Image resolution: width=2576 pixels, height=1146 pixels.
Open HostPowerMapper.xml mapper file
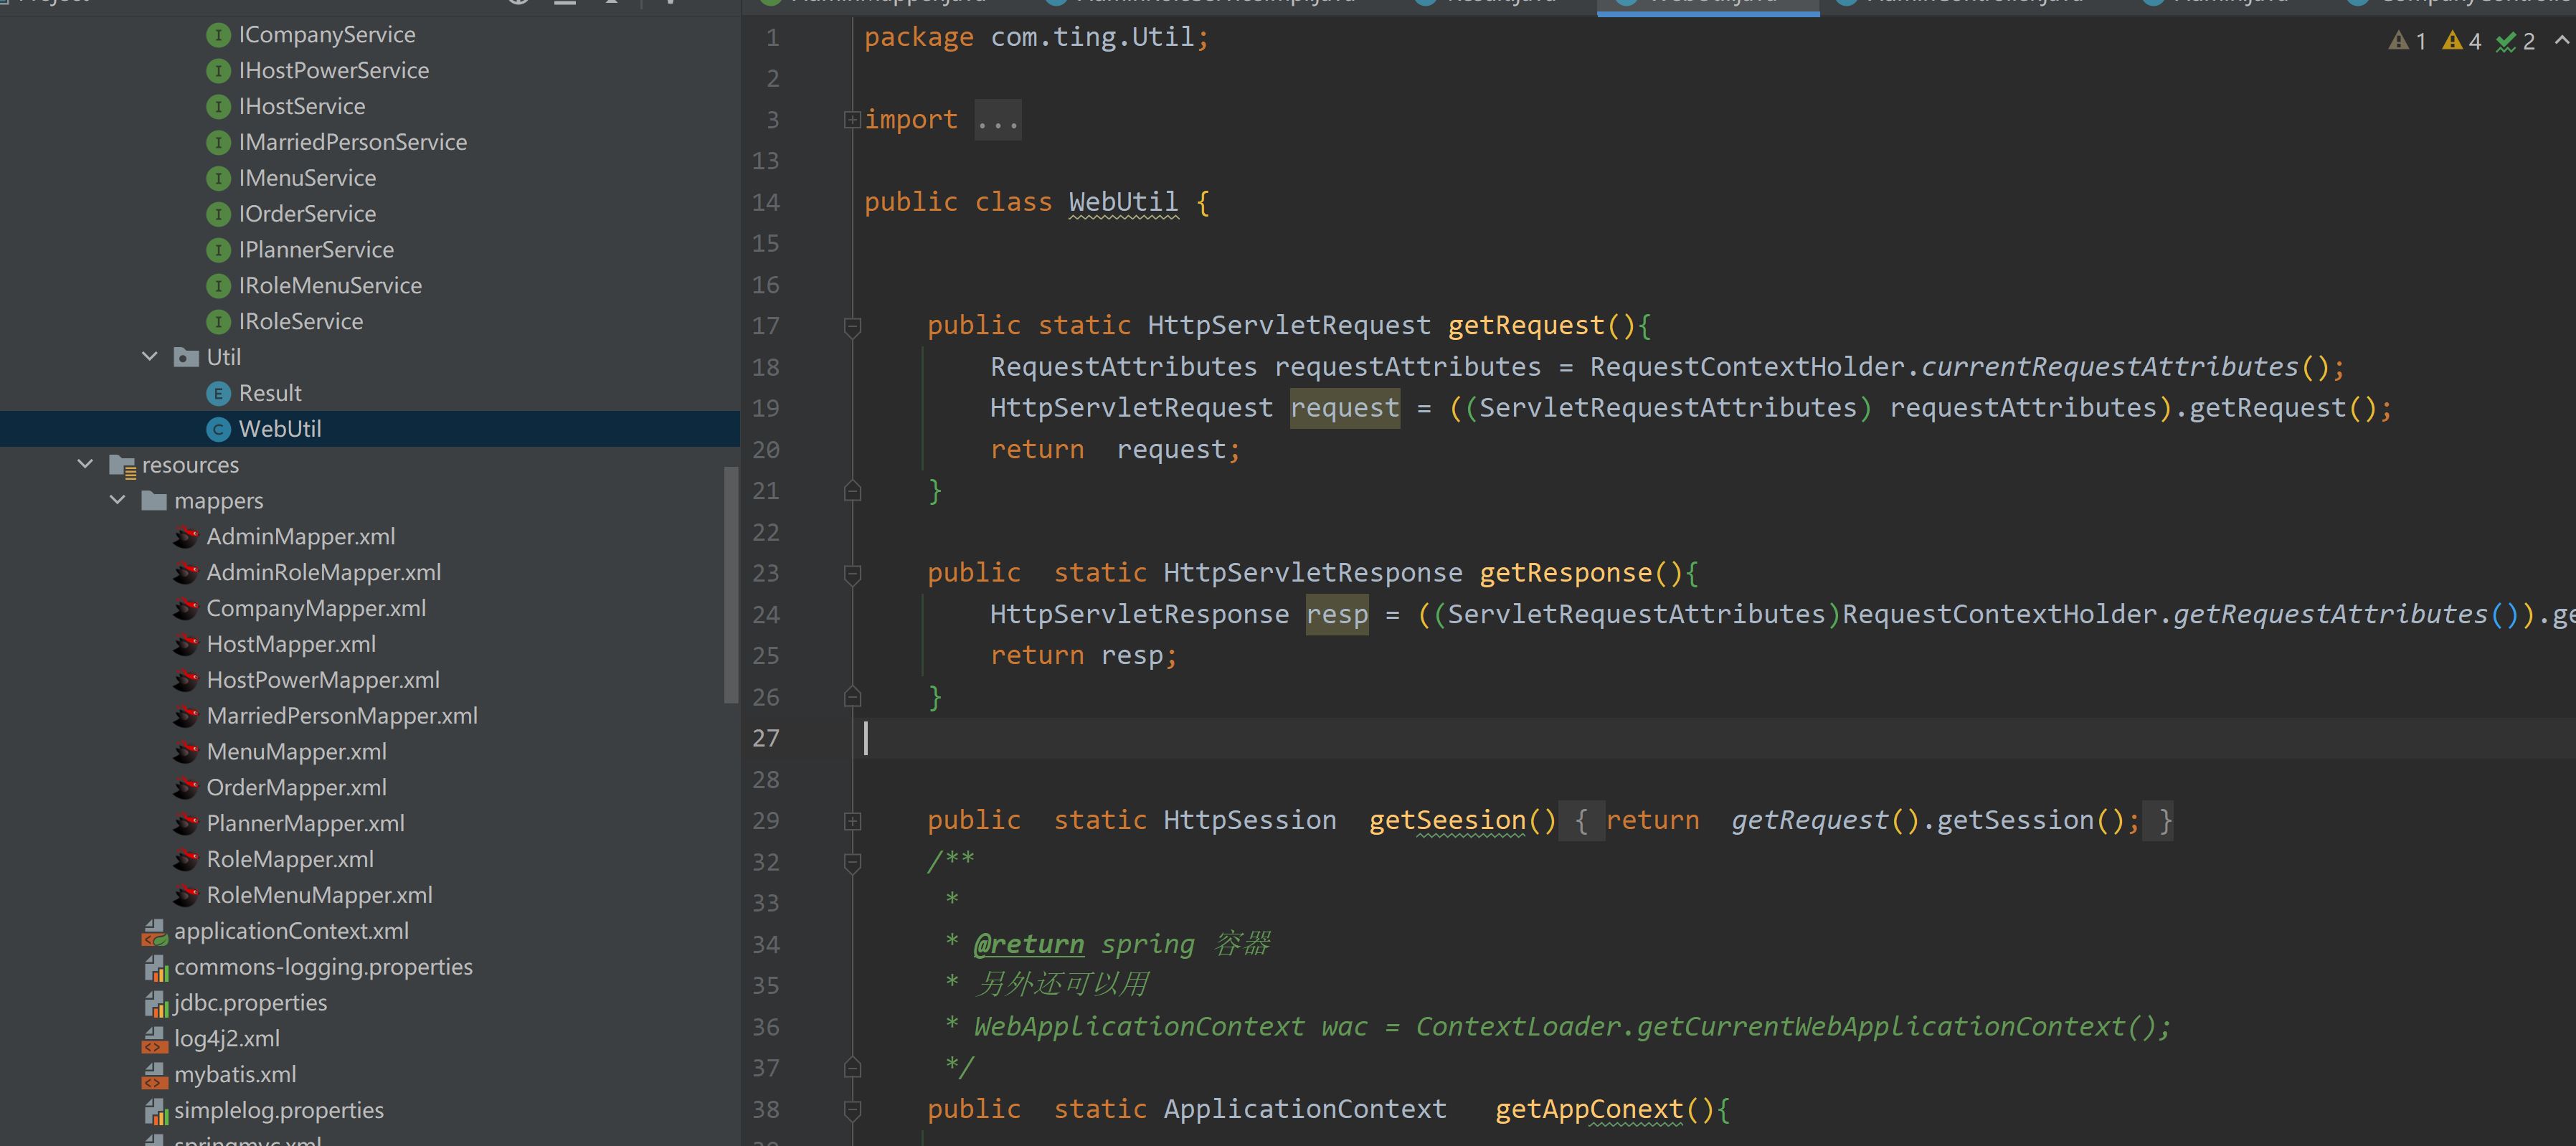(x=323, y=681)
